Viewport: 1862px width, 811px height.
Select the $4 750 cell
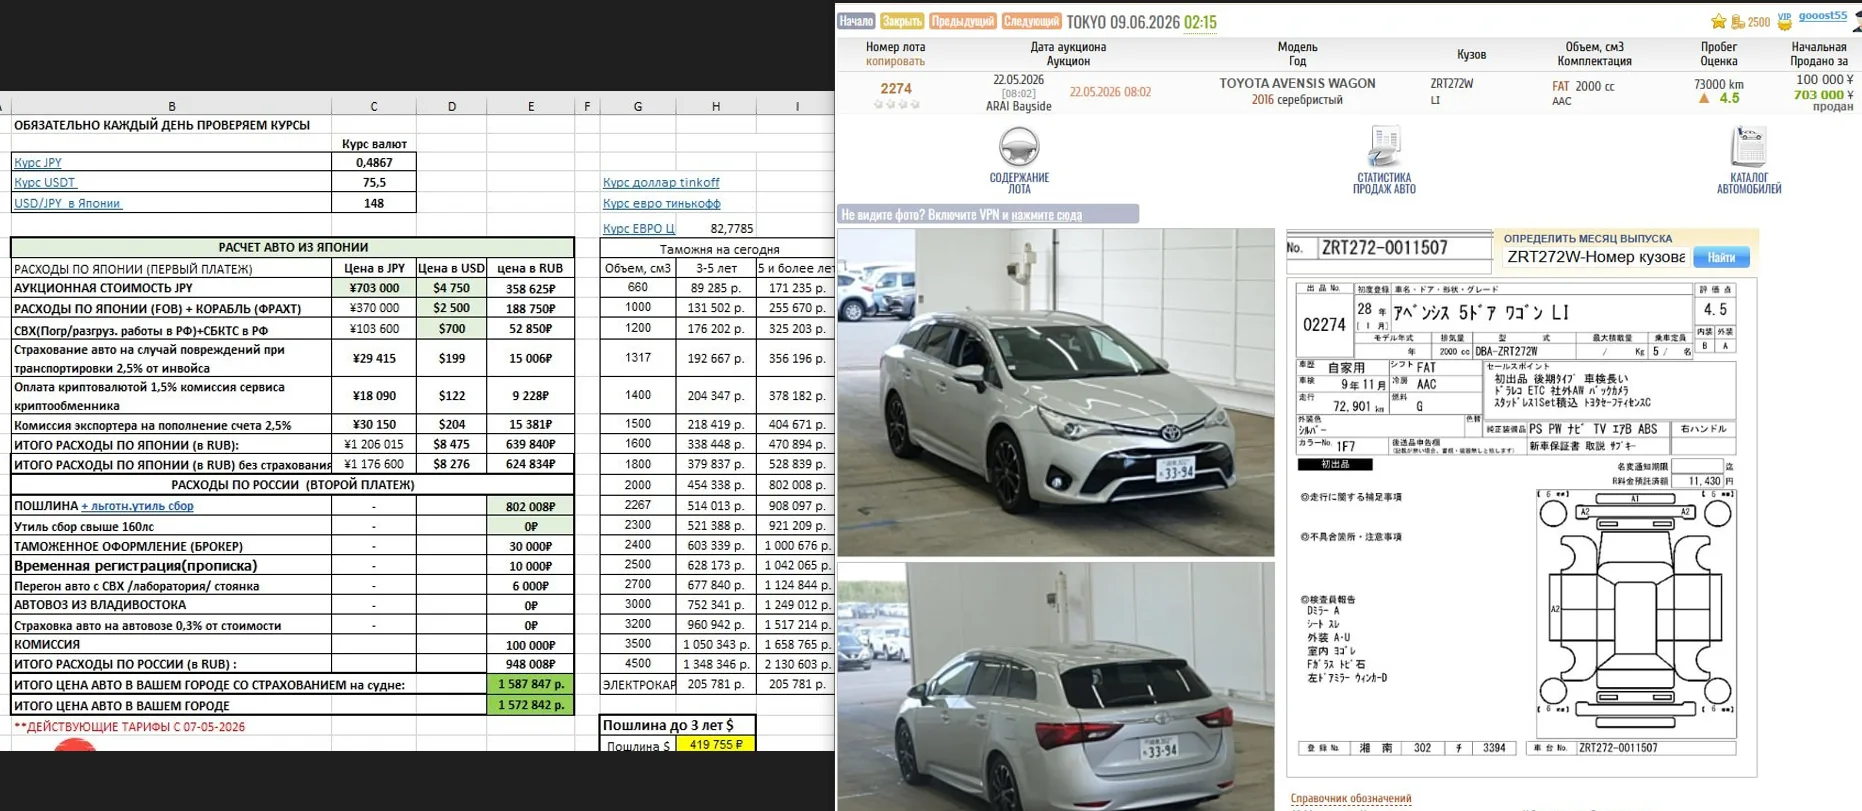point(451,288)
